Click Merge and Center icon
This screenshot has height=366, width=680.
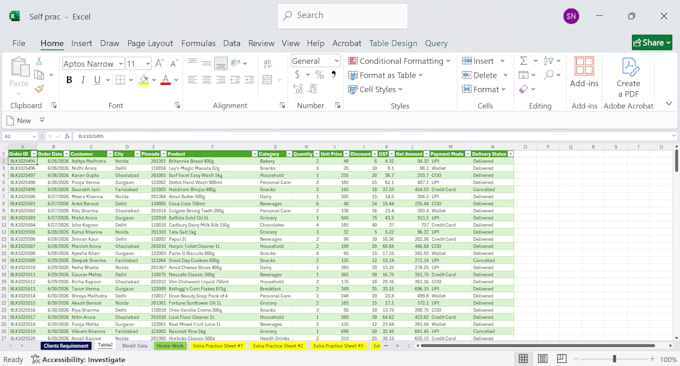[268, 80]
